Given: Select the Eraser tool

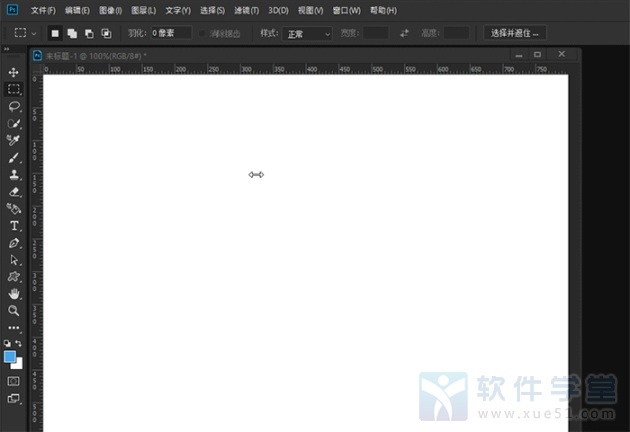Looking at the screenshot, I should point(14,192).
